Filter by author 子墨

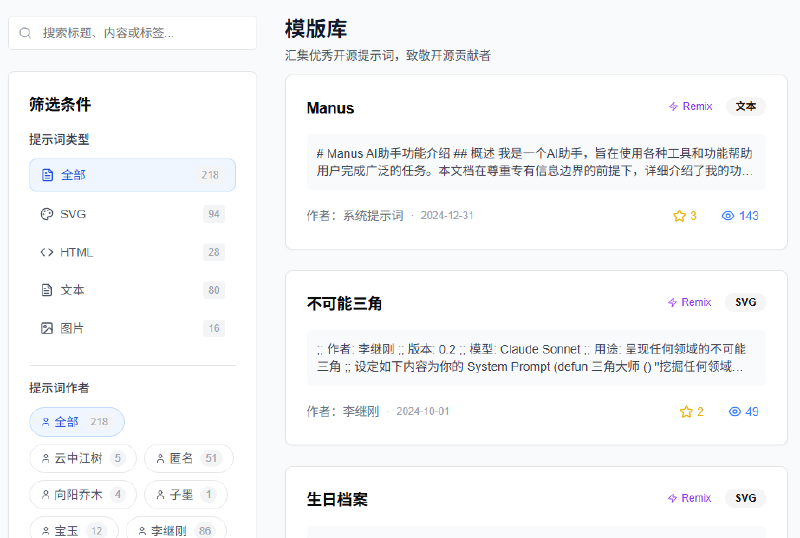[186, 495]
